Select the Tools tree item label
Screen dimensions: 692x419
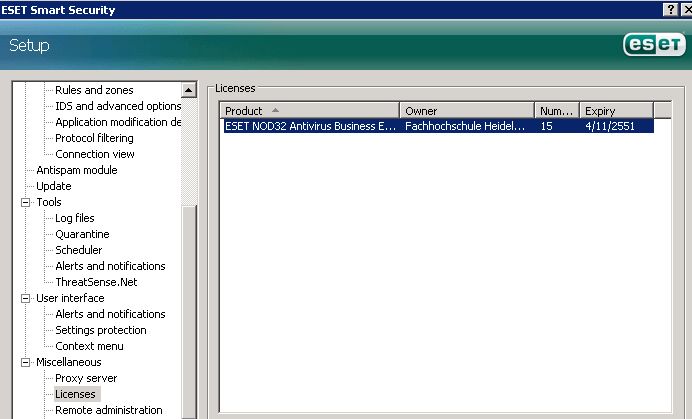click(x=49, y=202)
